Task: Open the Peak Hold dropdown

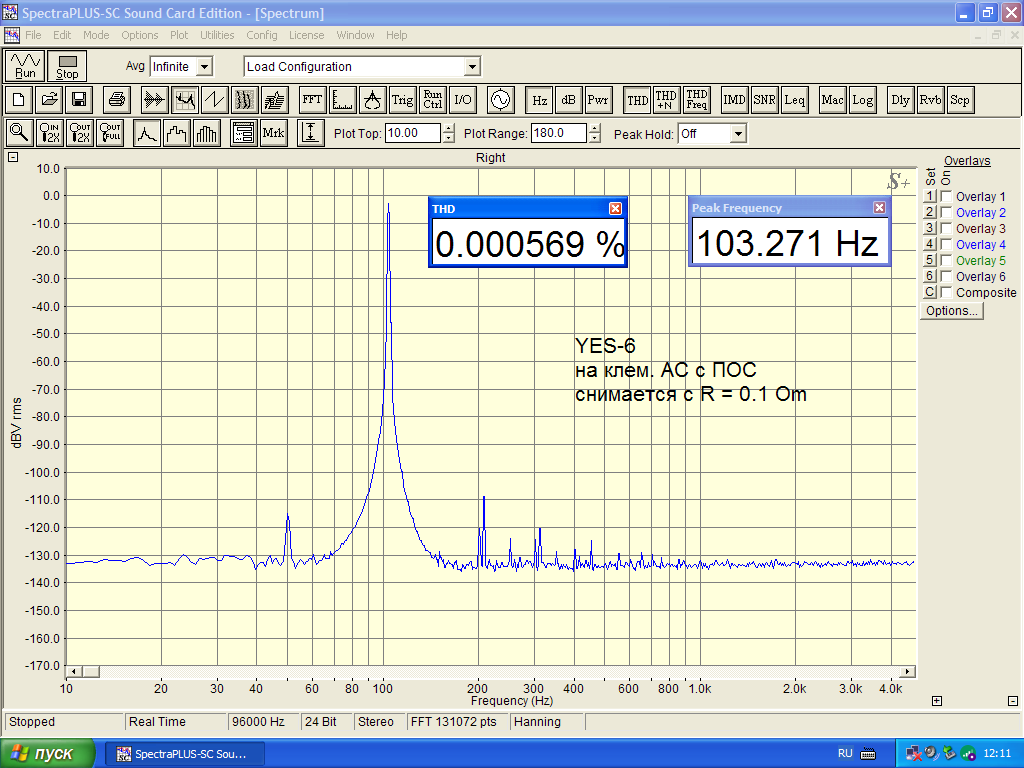Action: (x=738, y=134)
